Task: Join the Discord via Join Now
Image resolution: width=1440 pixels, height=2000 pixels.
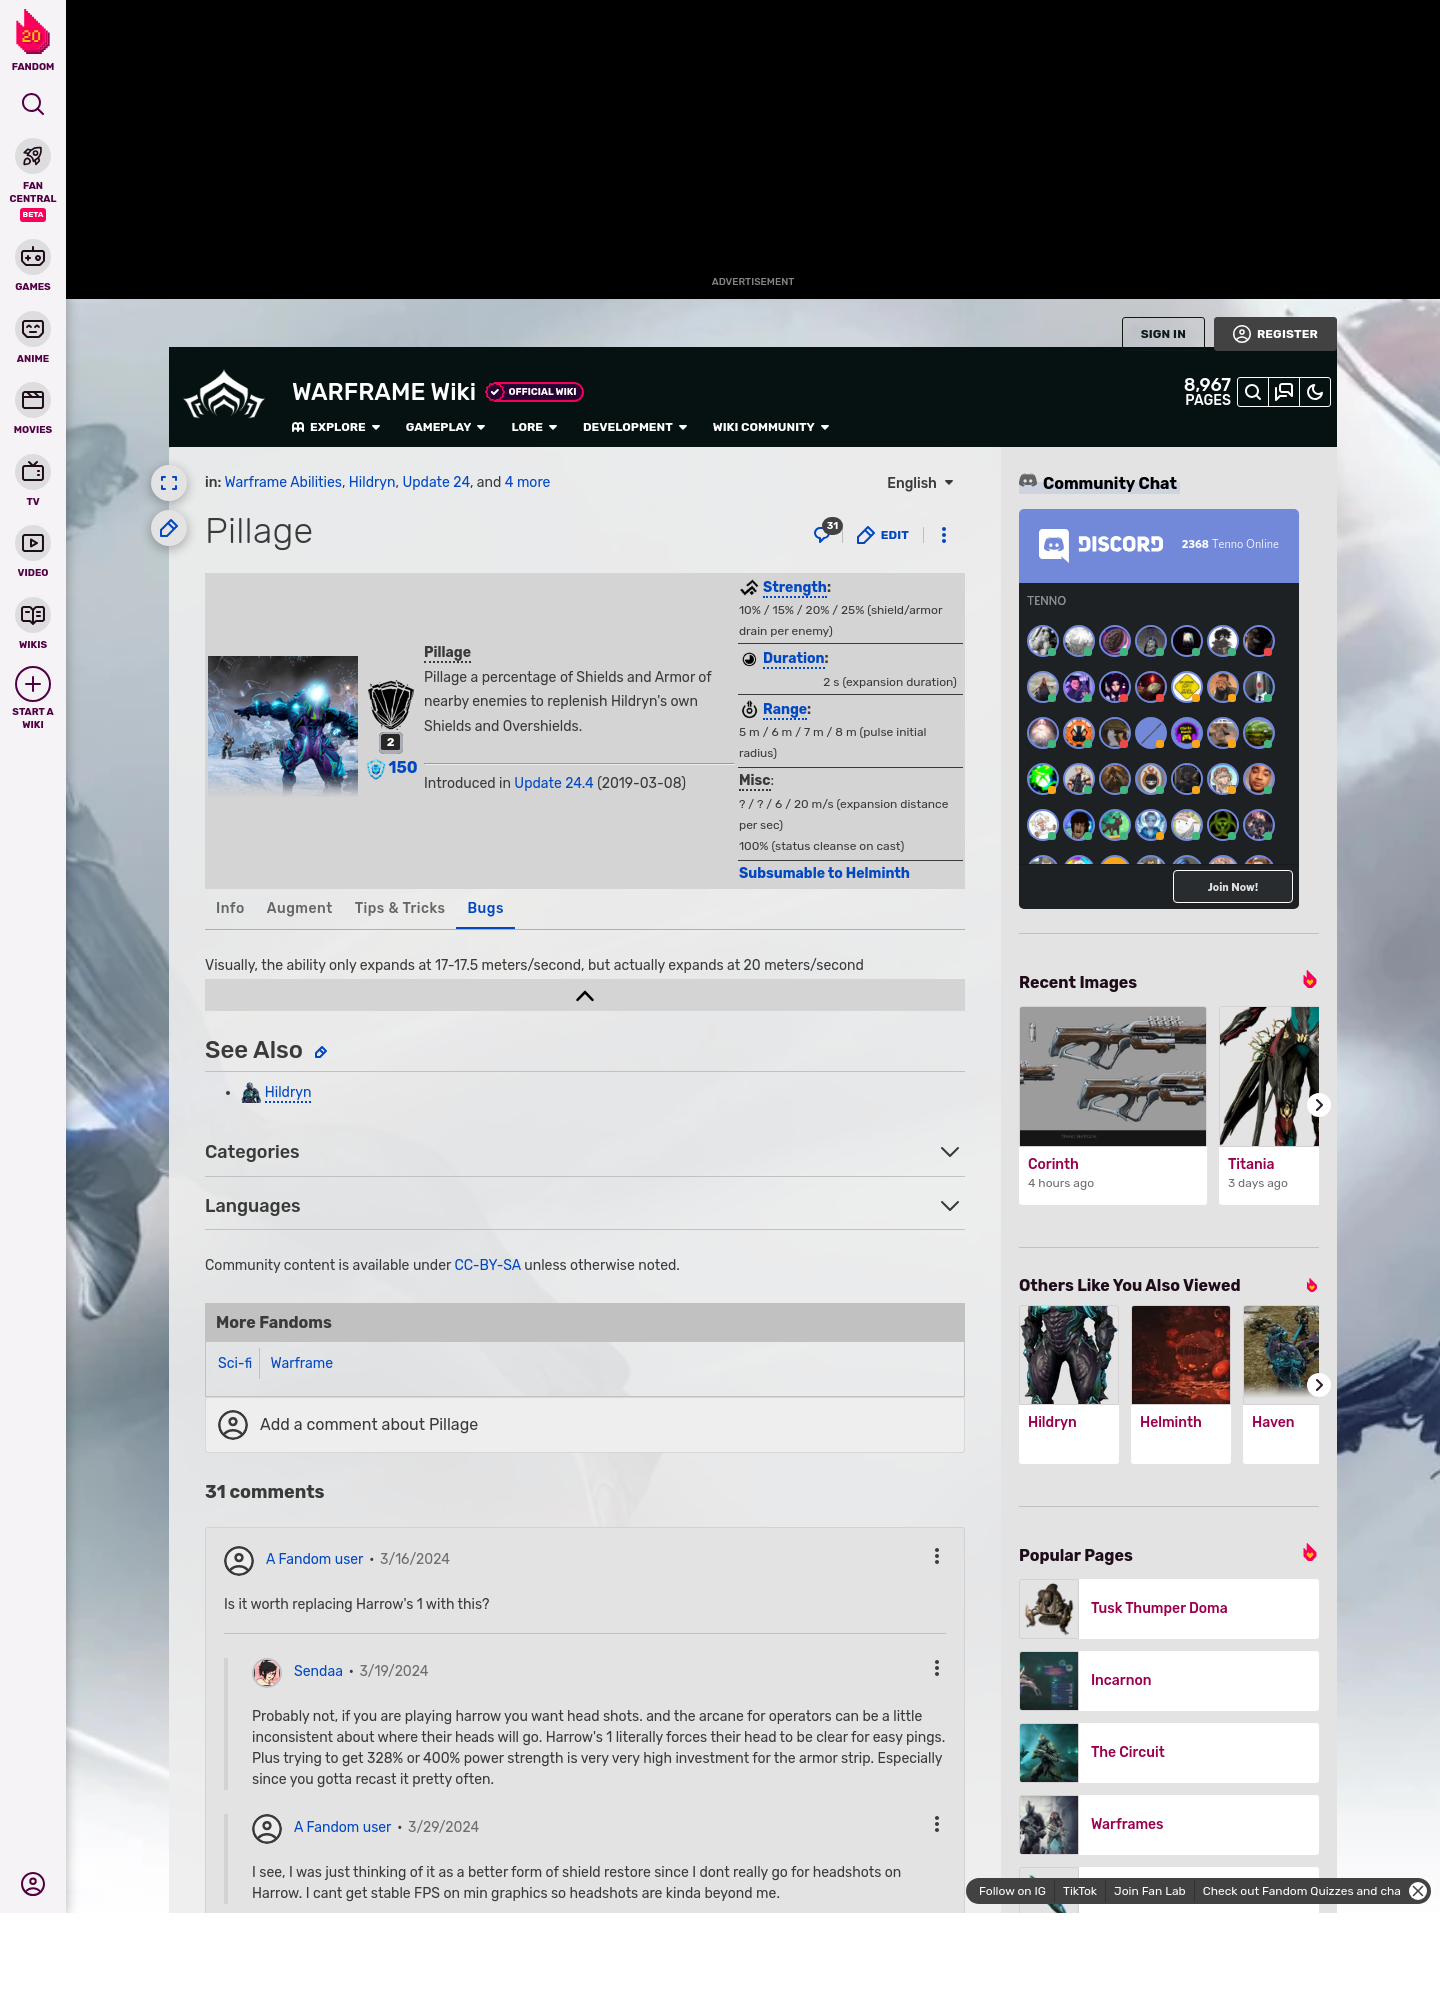Action: [x=1233, y=887]
